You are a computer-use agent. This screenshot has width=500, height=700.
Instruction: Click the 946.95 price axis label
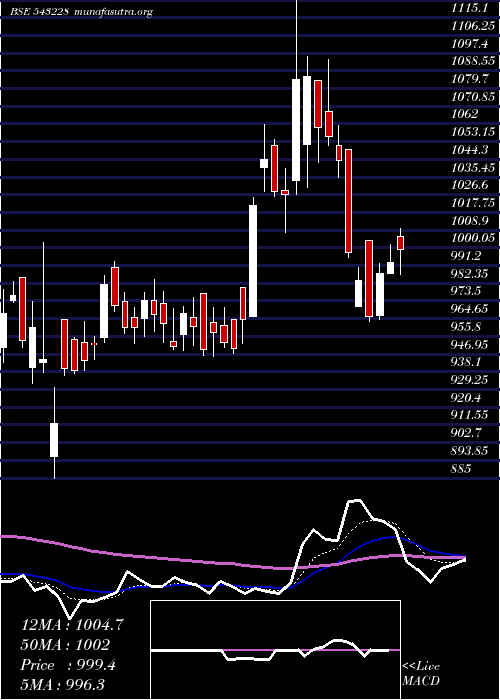tap(469, 344)
